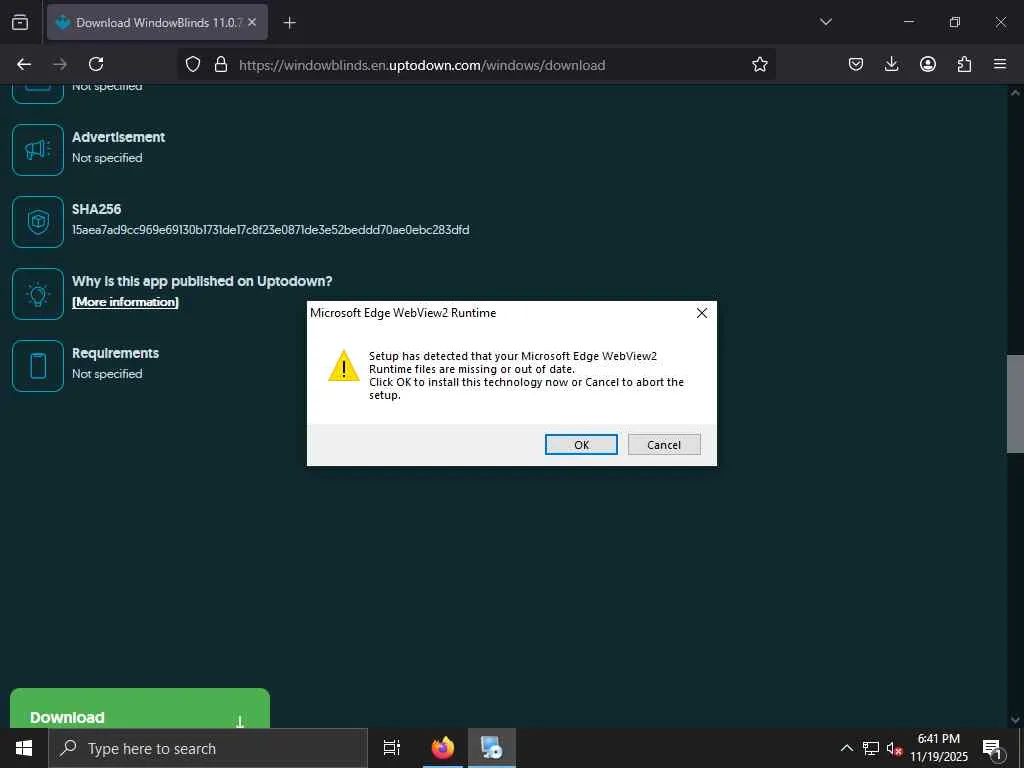This screenshot has width=1024, height=768.
Task: Show hidden system tray icons
Action: coord(846,748)
